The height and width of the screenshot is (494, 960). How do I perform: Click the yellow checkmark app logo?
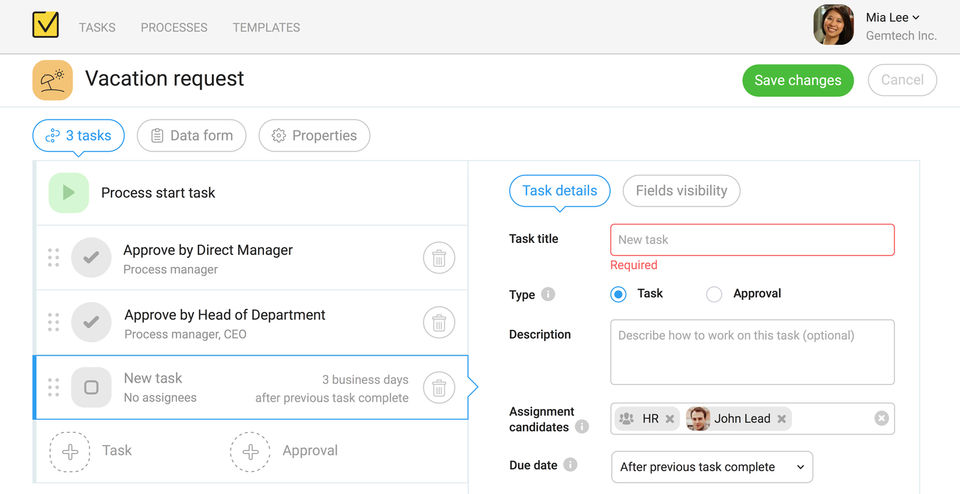(x=46, y=25)
